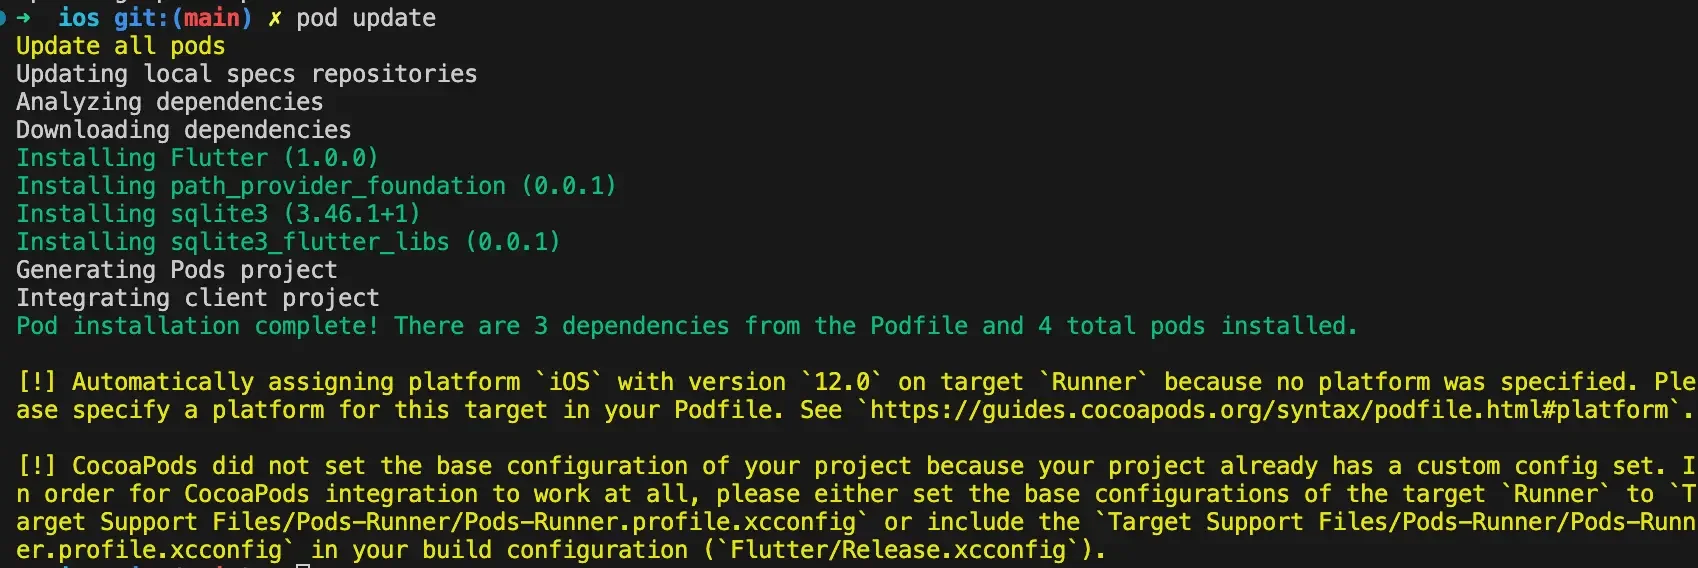
Task: Click the Flutter/Release.xcconfig file path
Action: coord(899,550)
